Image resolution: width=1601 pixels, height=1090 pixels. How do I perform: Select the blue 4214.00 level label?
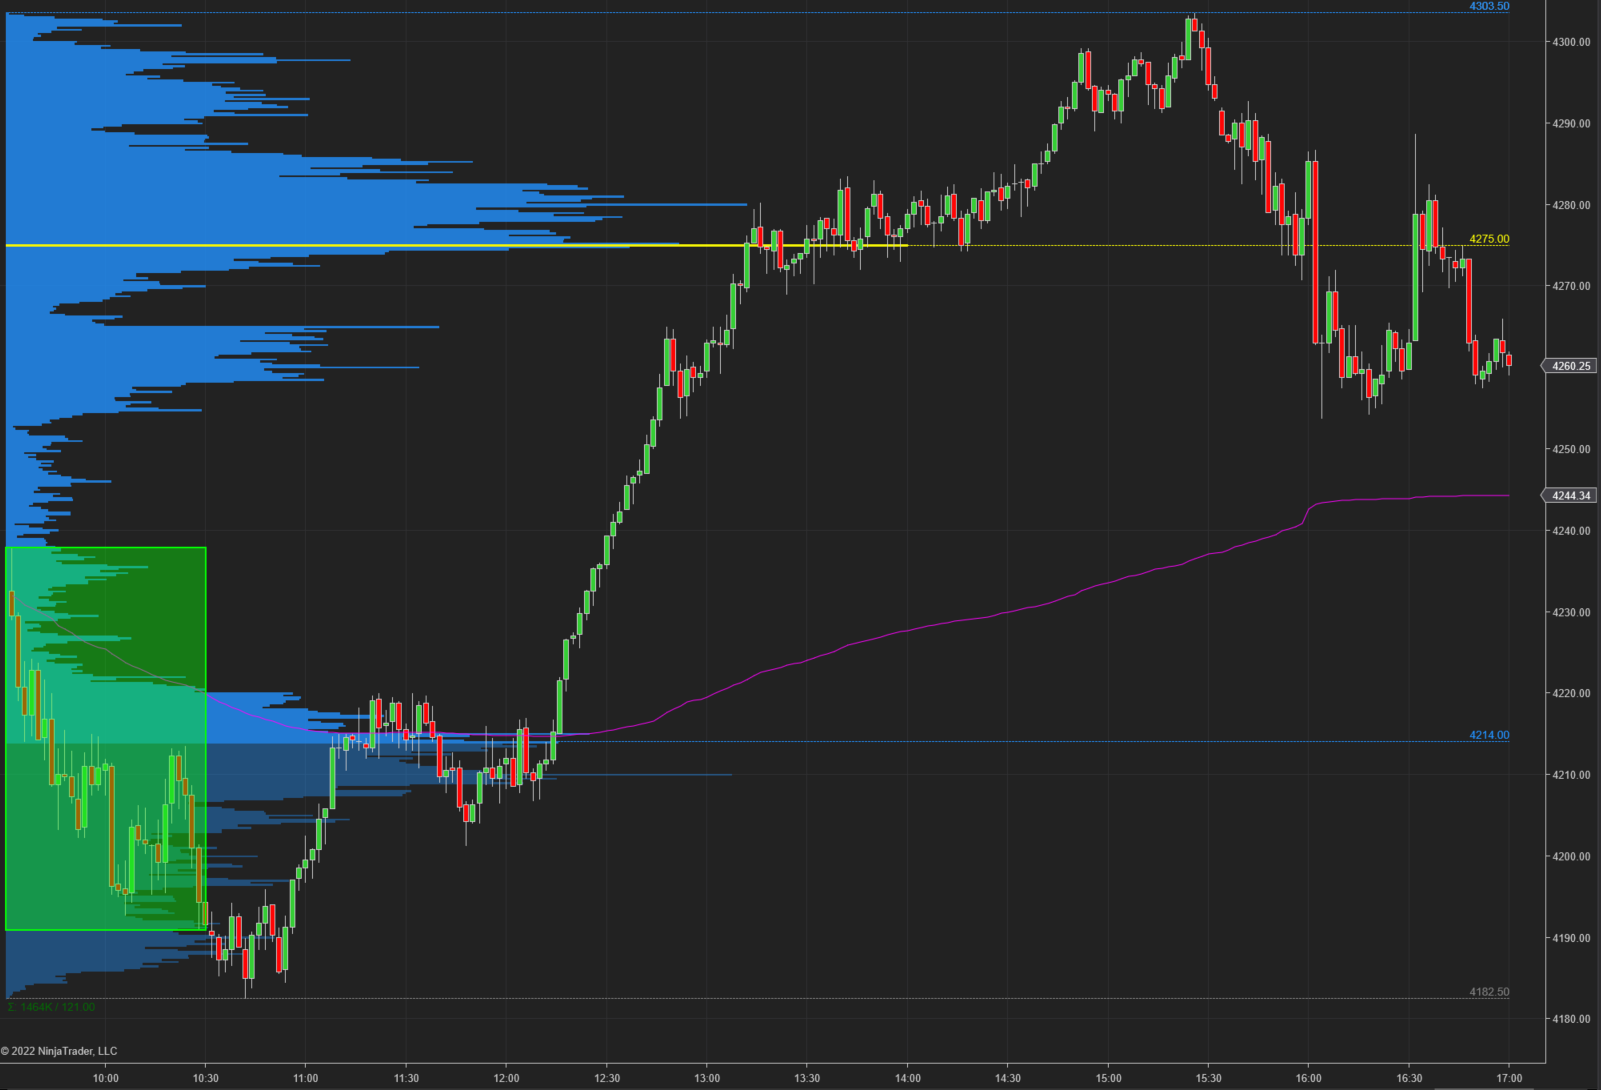1489,735
